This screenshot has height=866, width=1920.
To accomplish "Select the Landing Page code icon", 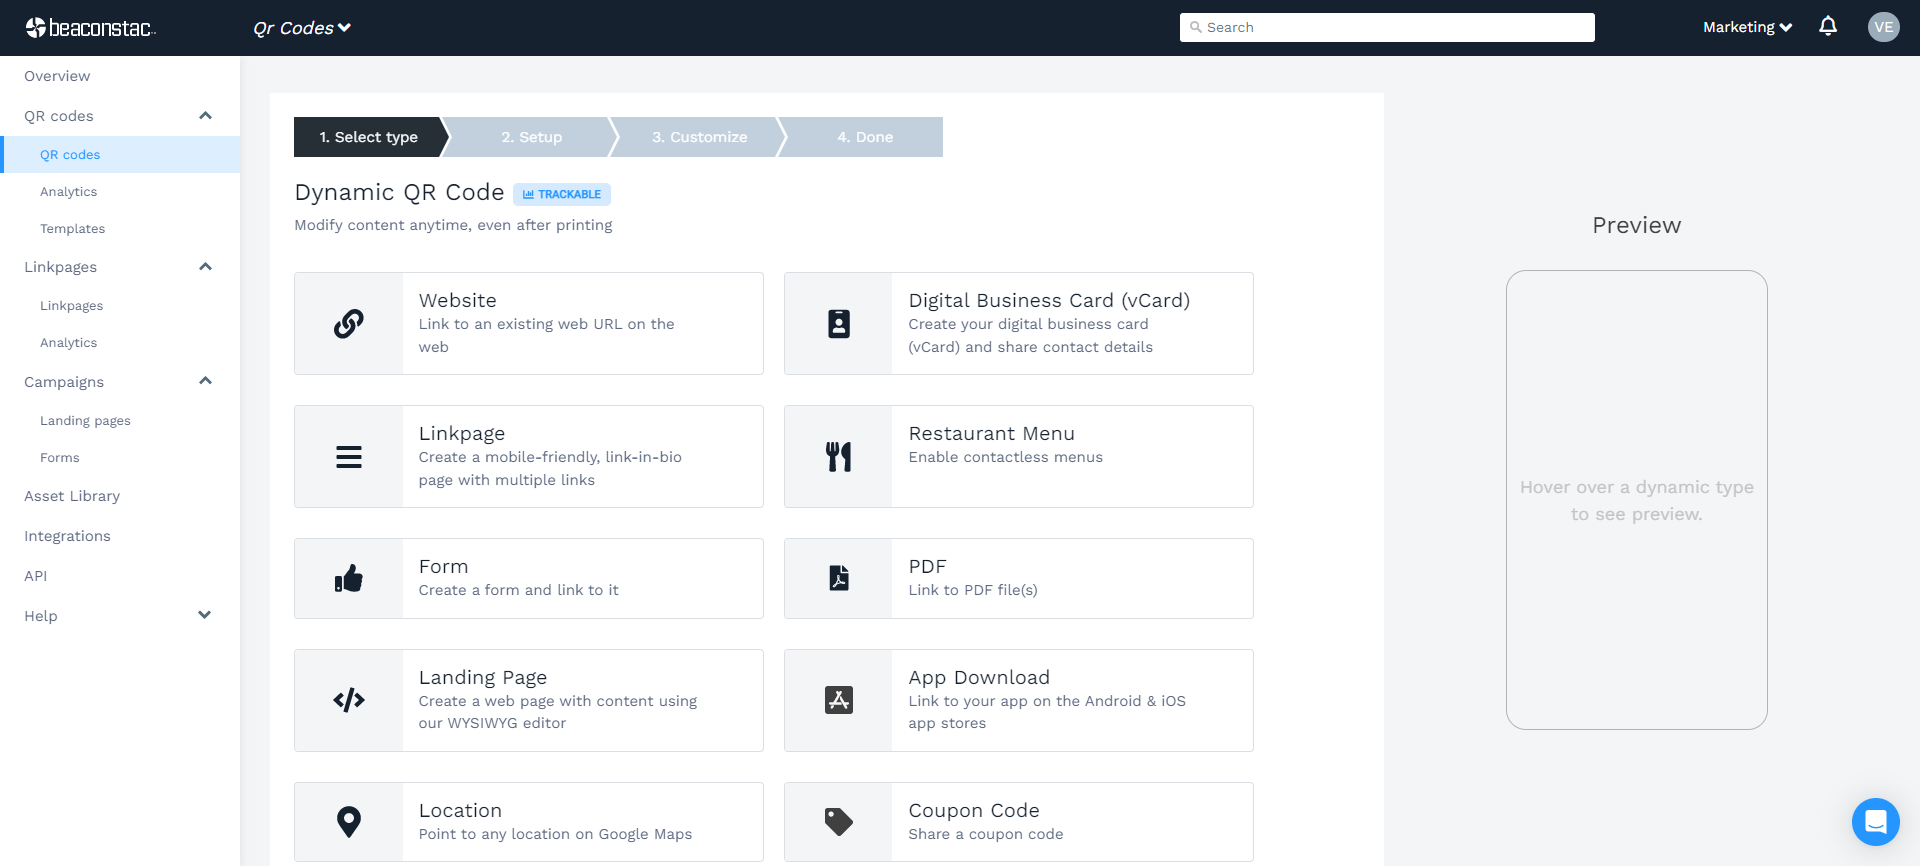I will coord(348,700).
